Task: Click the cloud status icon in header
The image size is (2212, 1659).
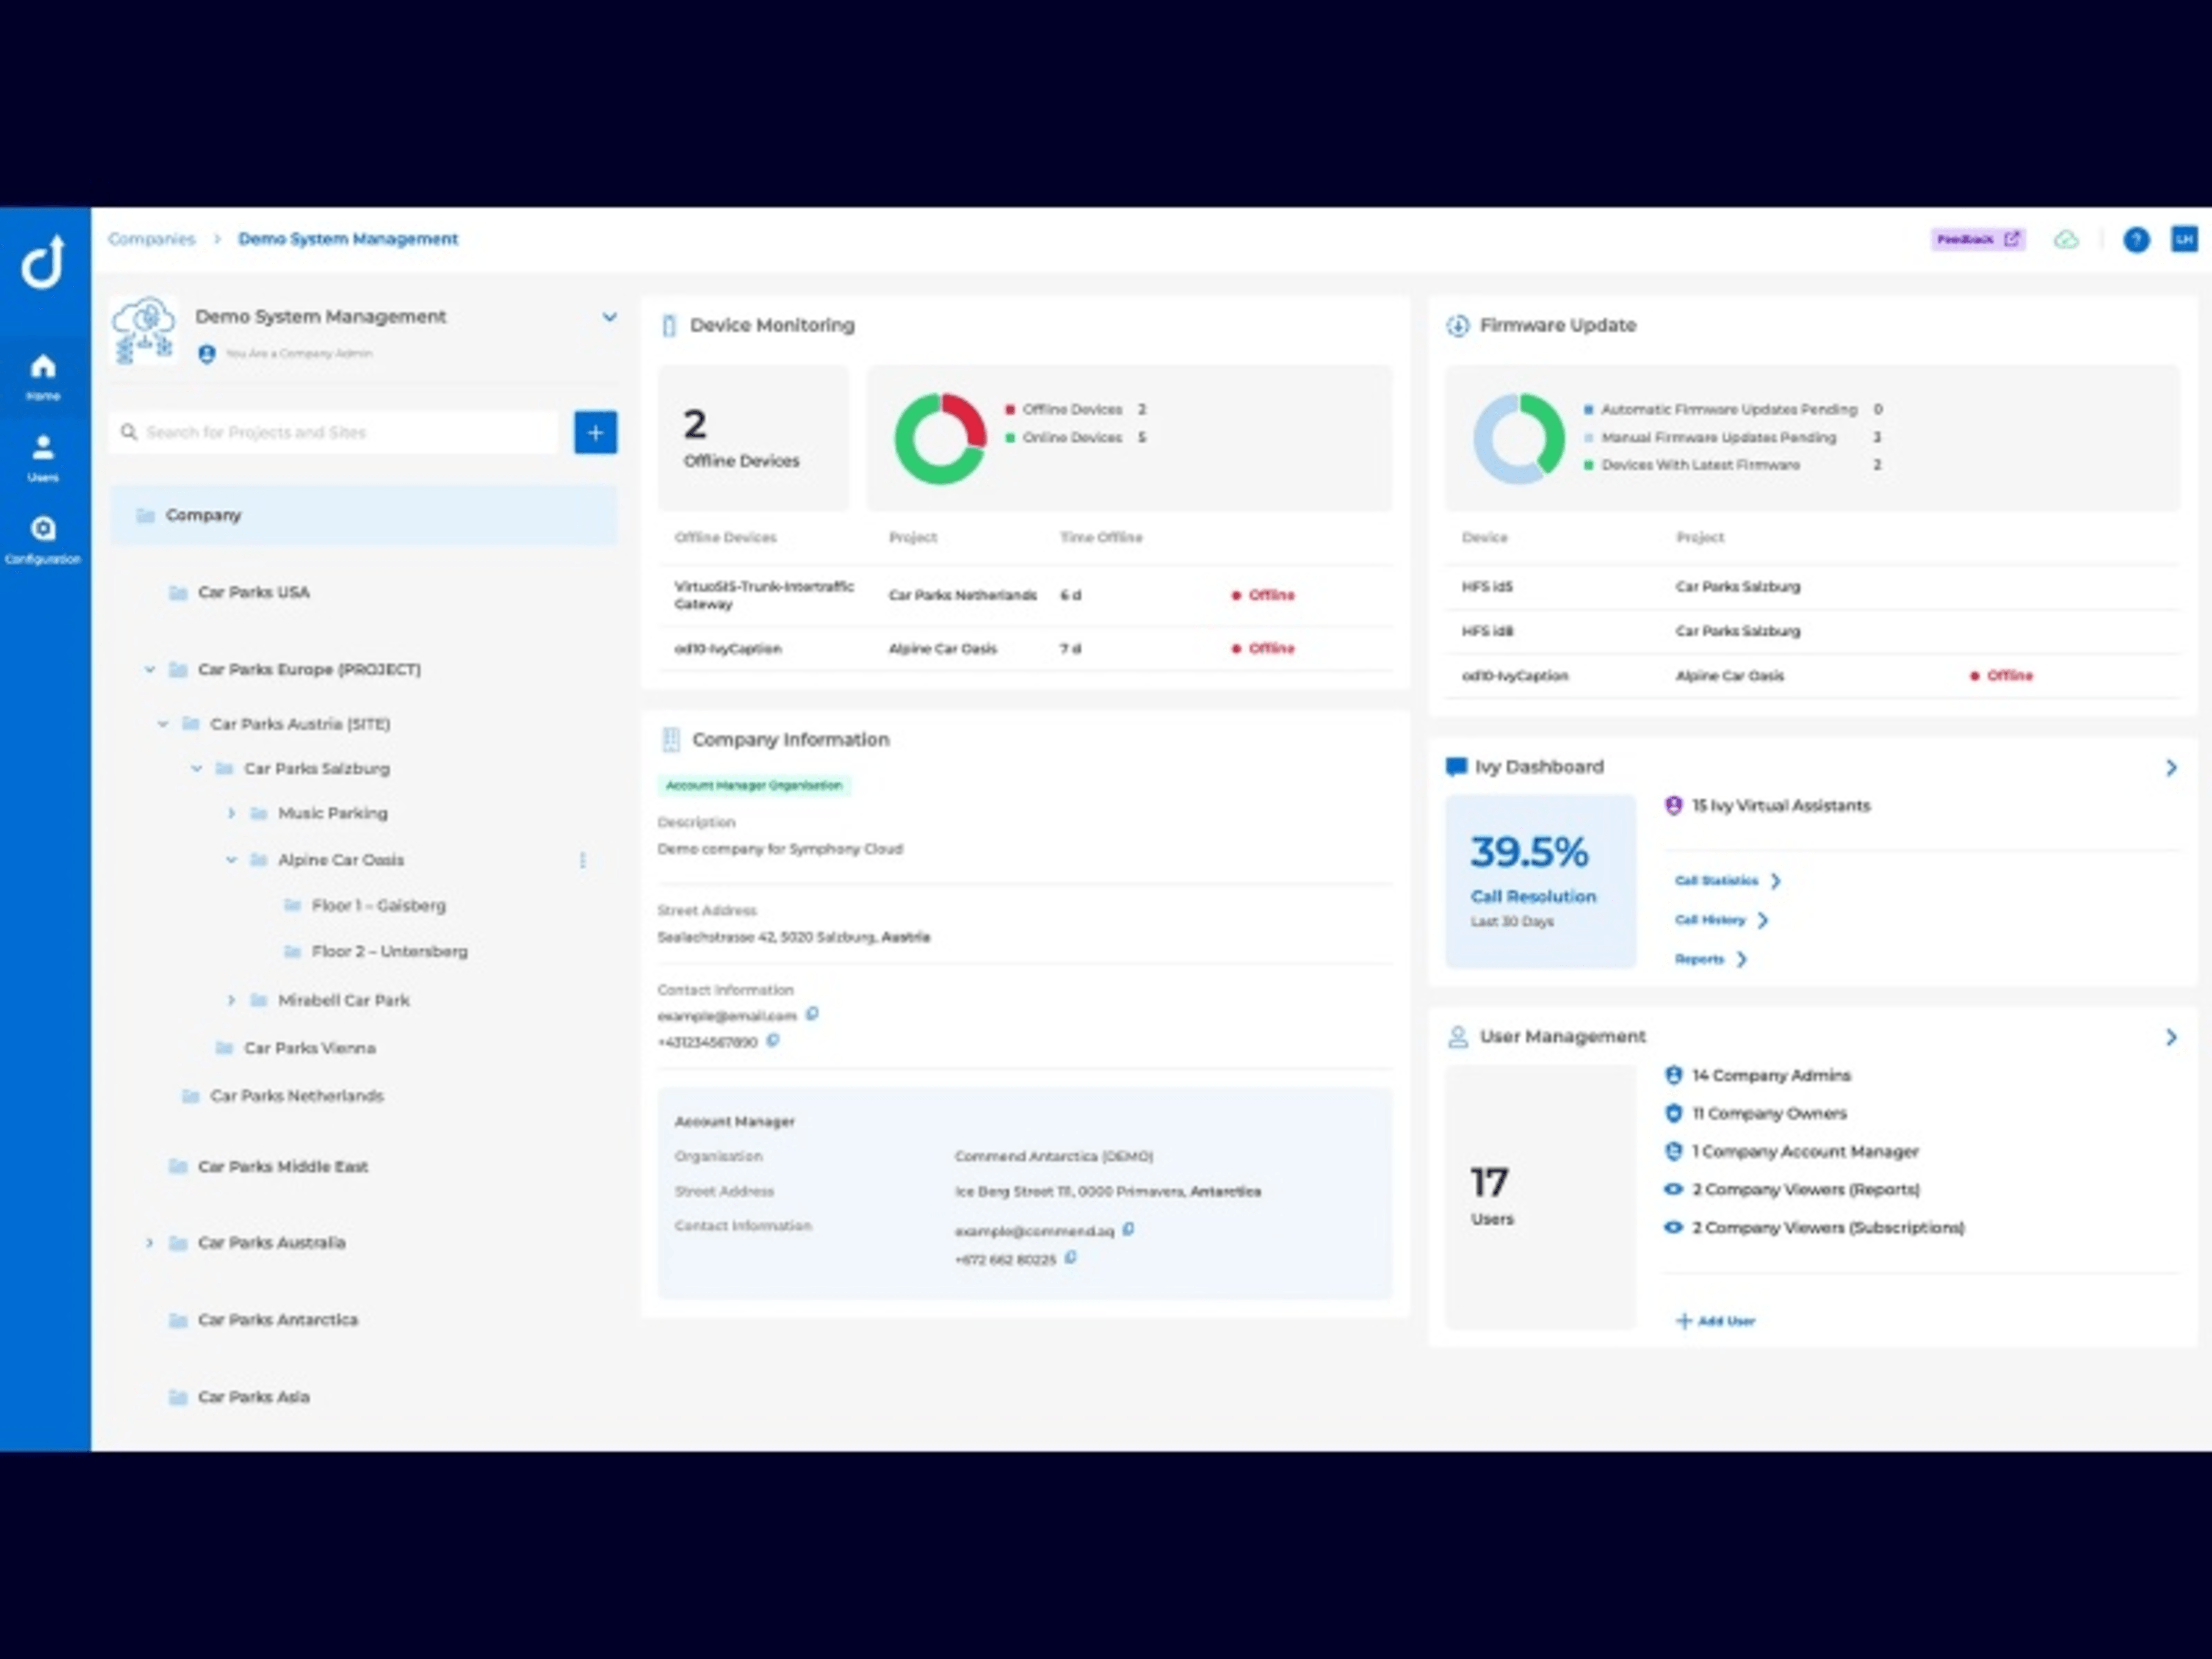Action: point(2066,240)
